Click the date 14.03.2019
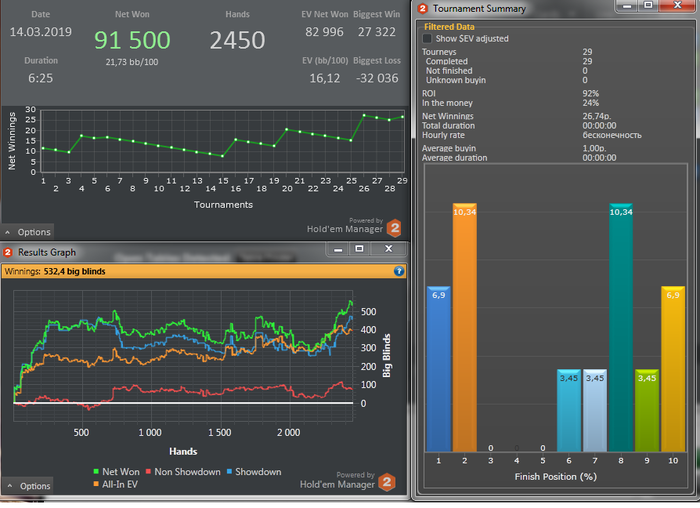 (x=41, y=32)
